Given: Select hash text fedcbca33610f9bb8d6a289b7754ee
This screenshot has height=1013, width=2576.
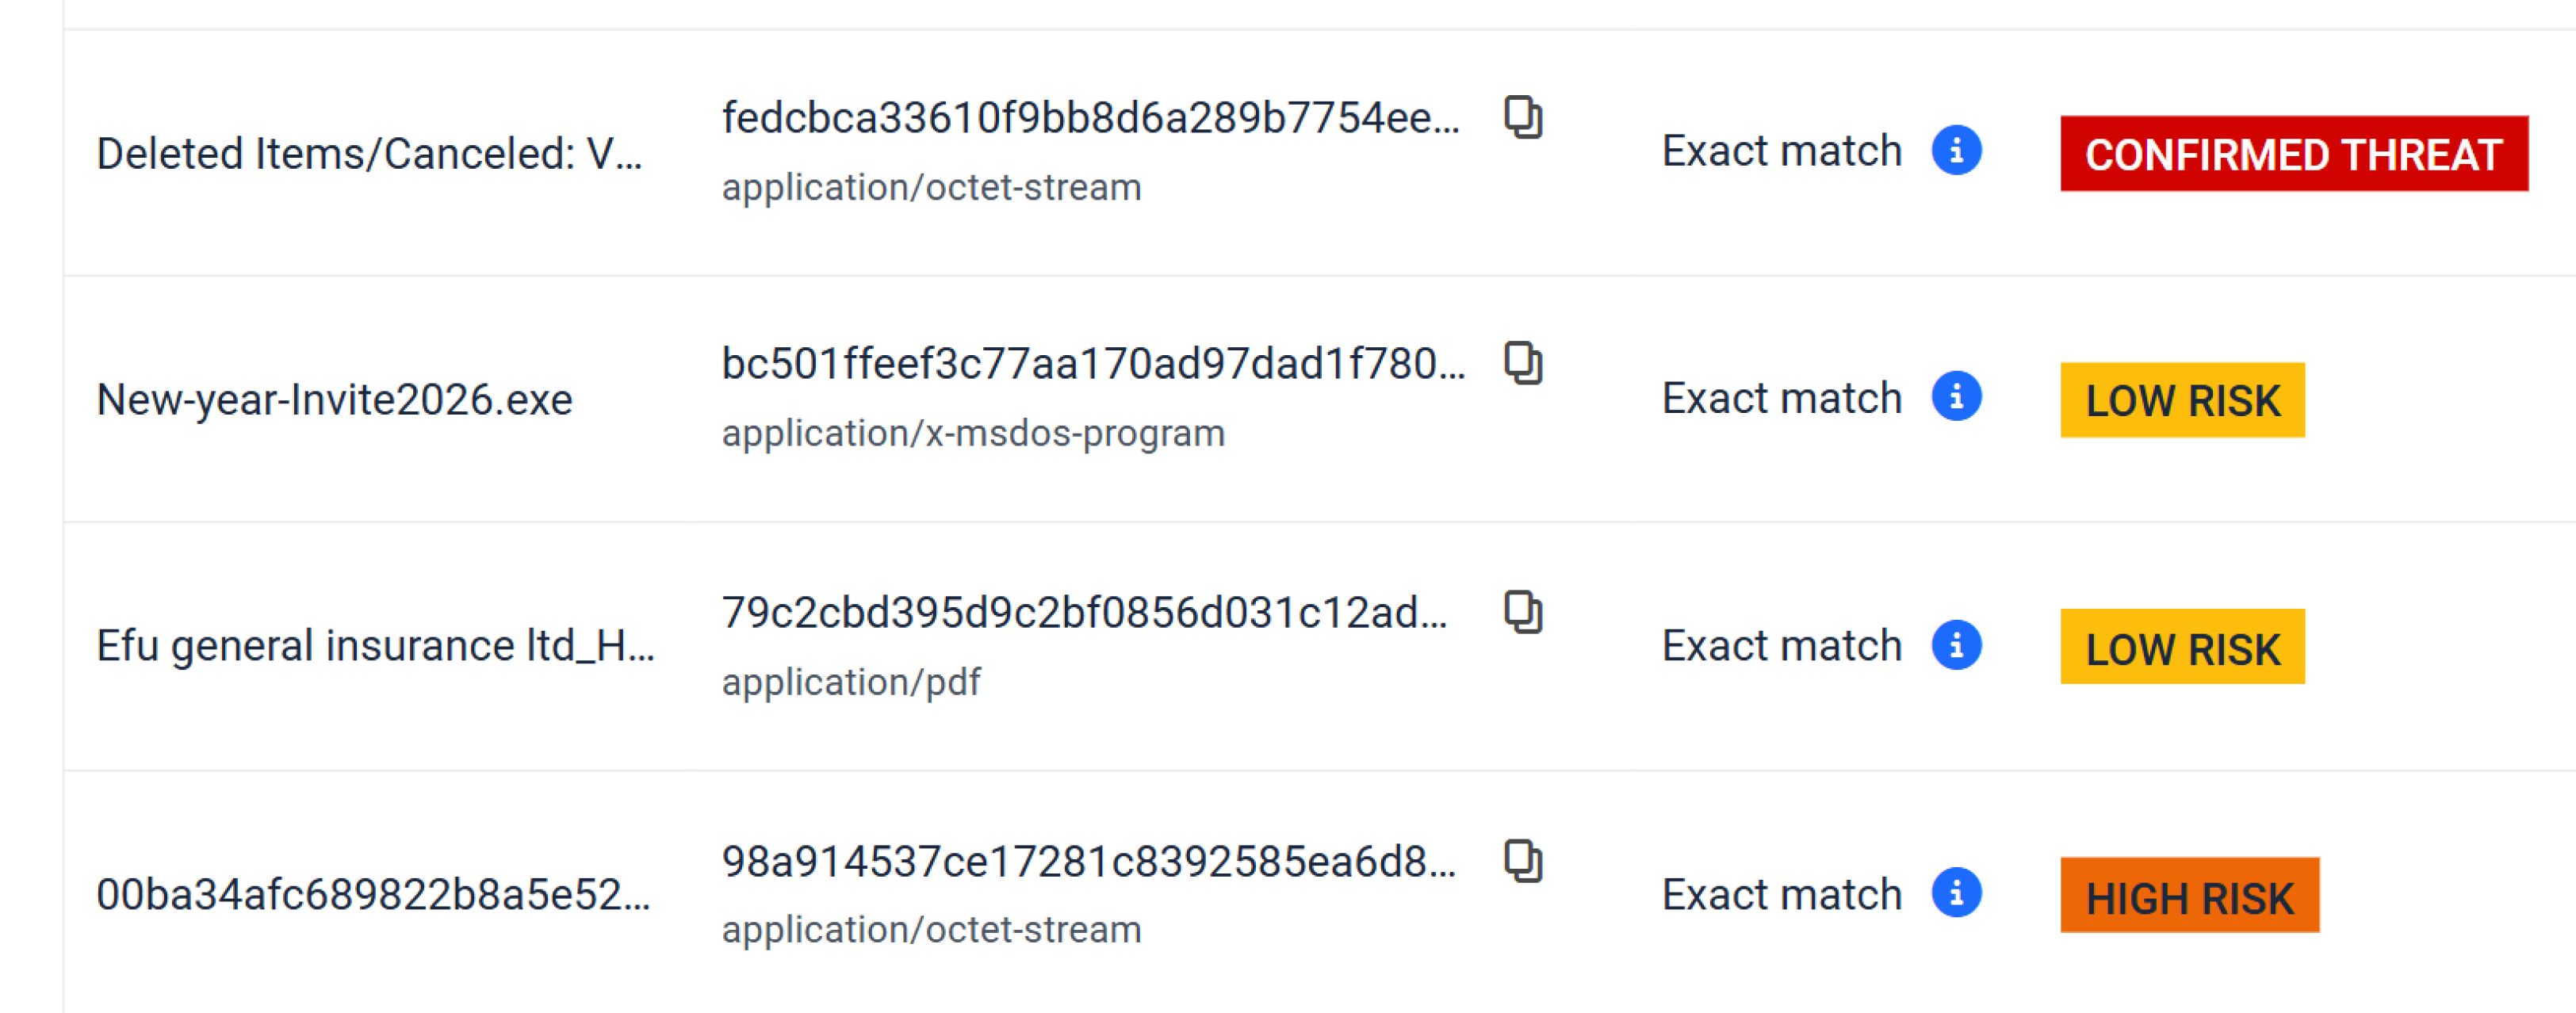Looking at the screenshot, I should point(1090,118).
